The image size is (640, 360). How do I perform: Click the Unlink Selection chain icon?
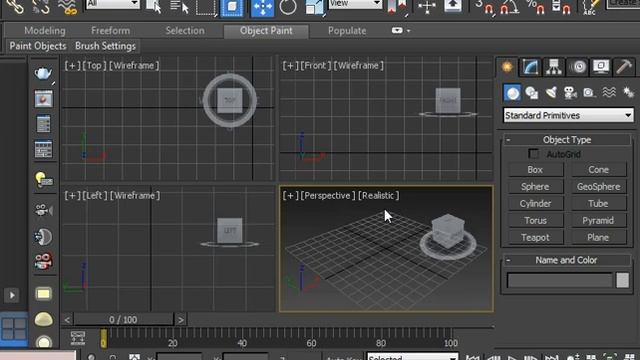40,7
